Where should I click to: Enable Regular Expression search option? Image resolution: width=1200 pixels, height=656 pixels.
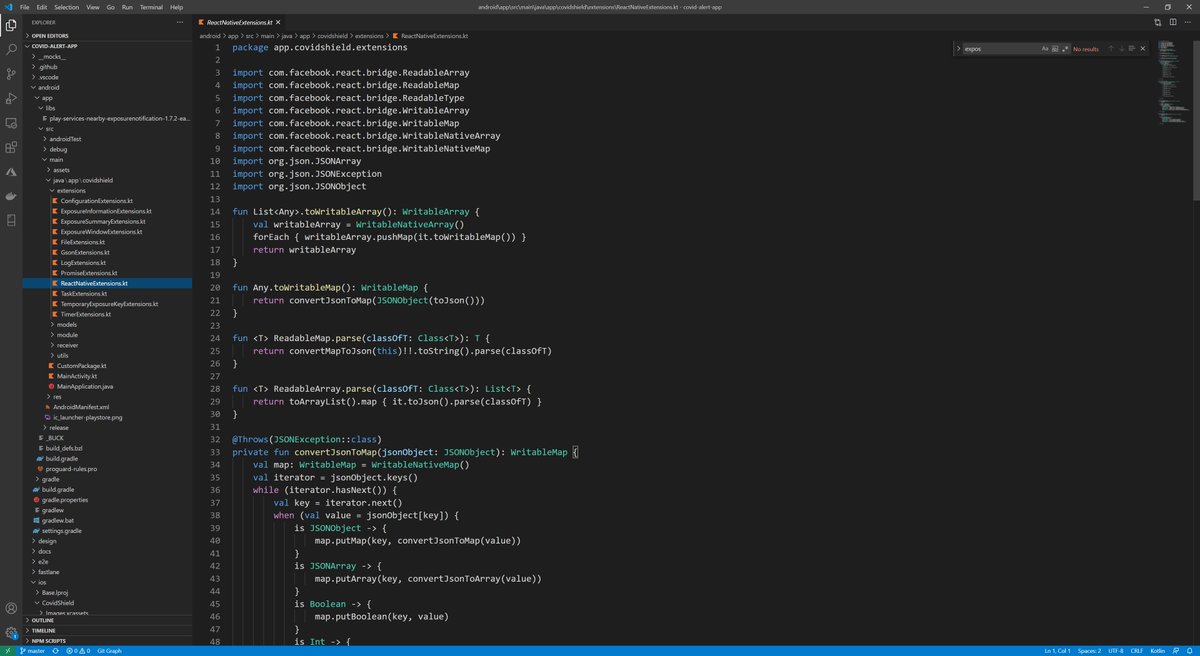(x=1064, y=48)
